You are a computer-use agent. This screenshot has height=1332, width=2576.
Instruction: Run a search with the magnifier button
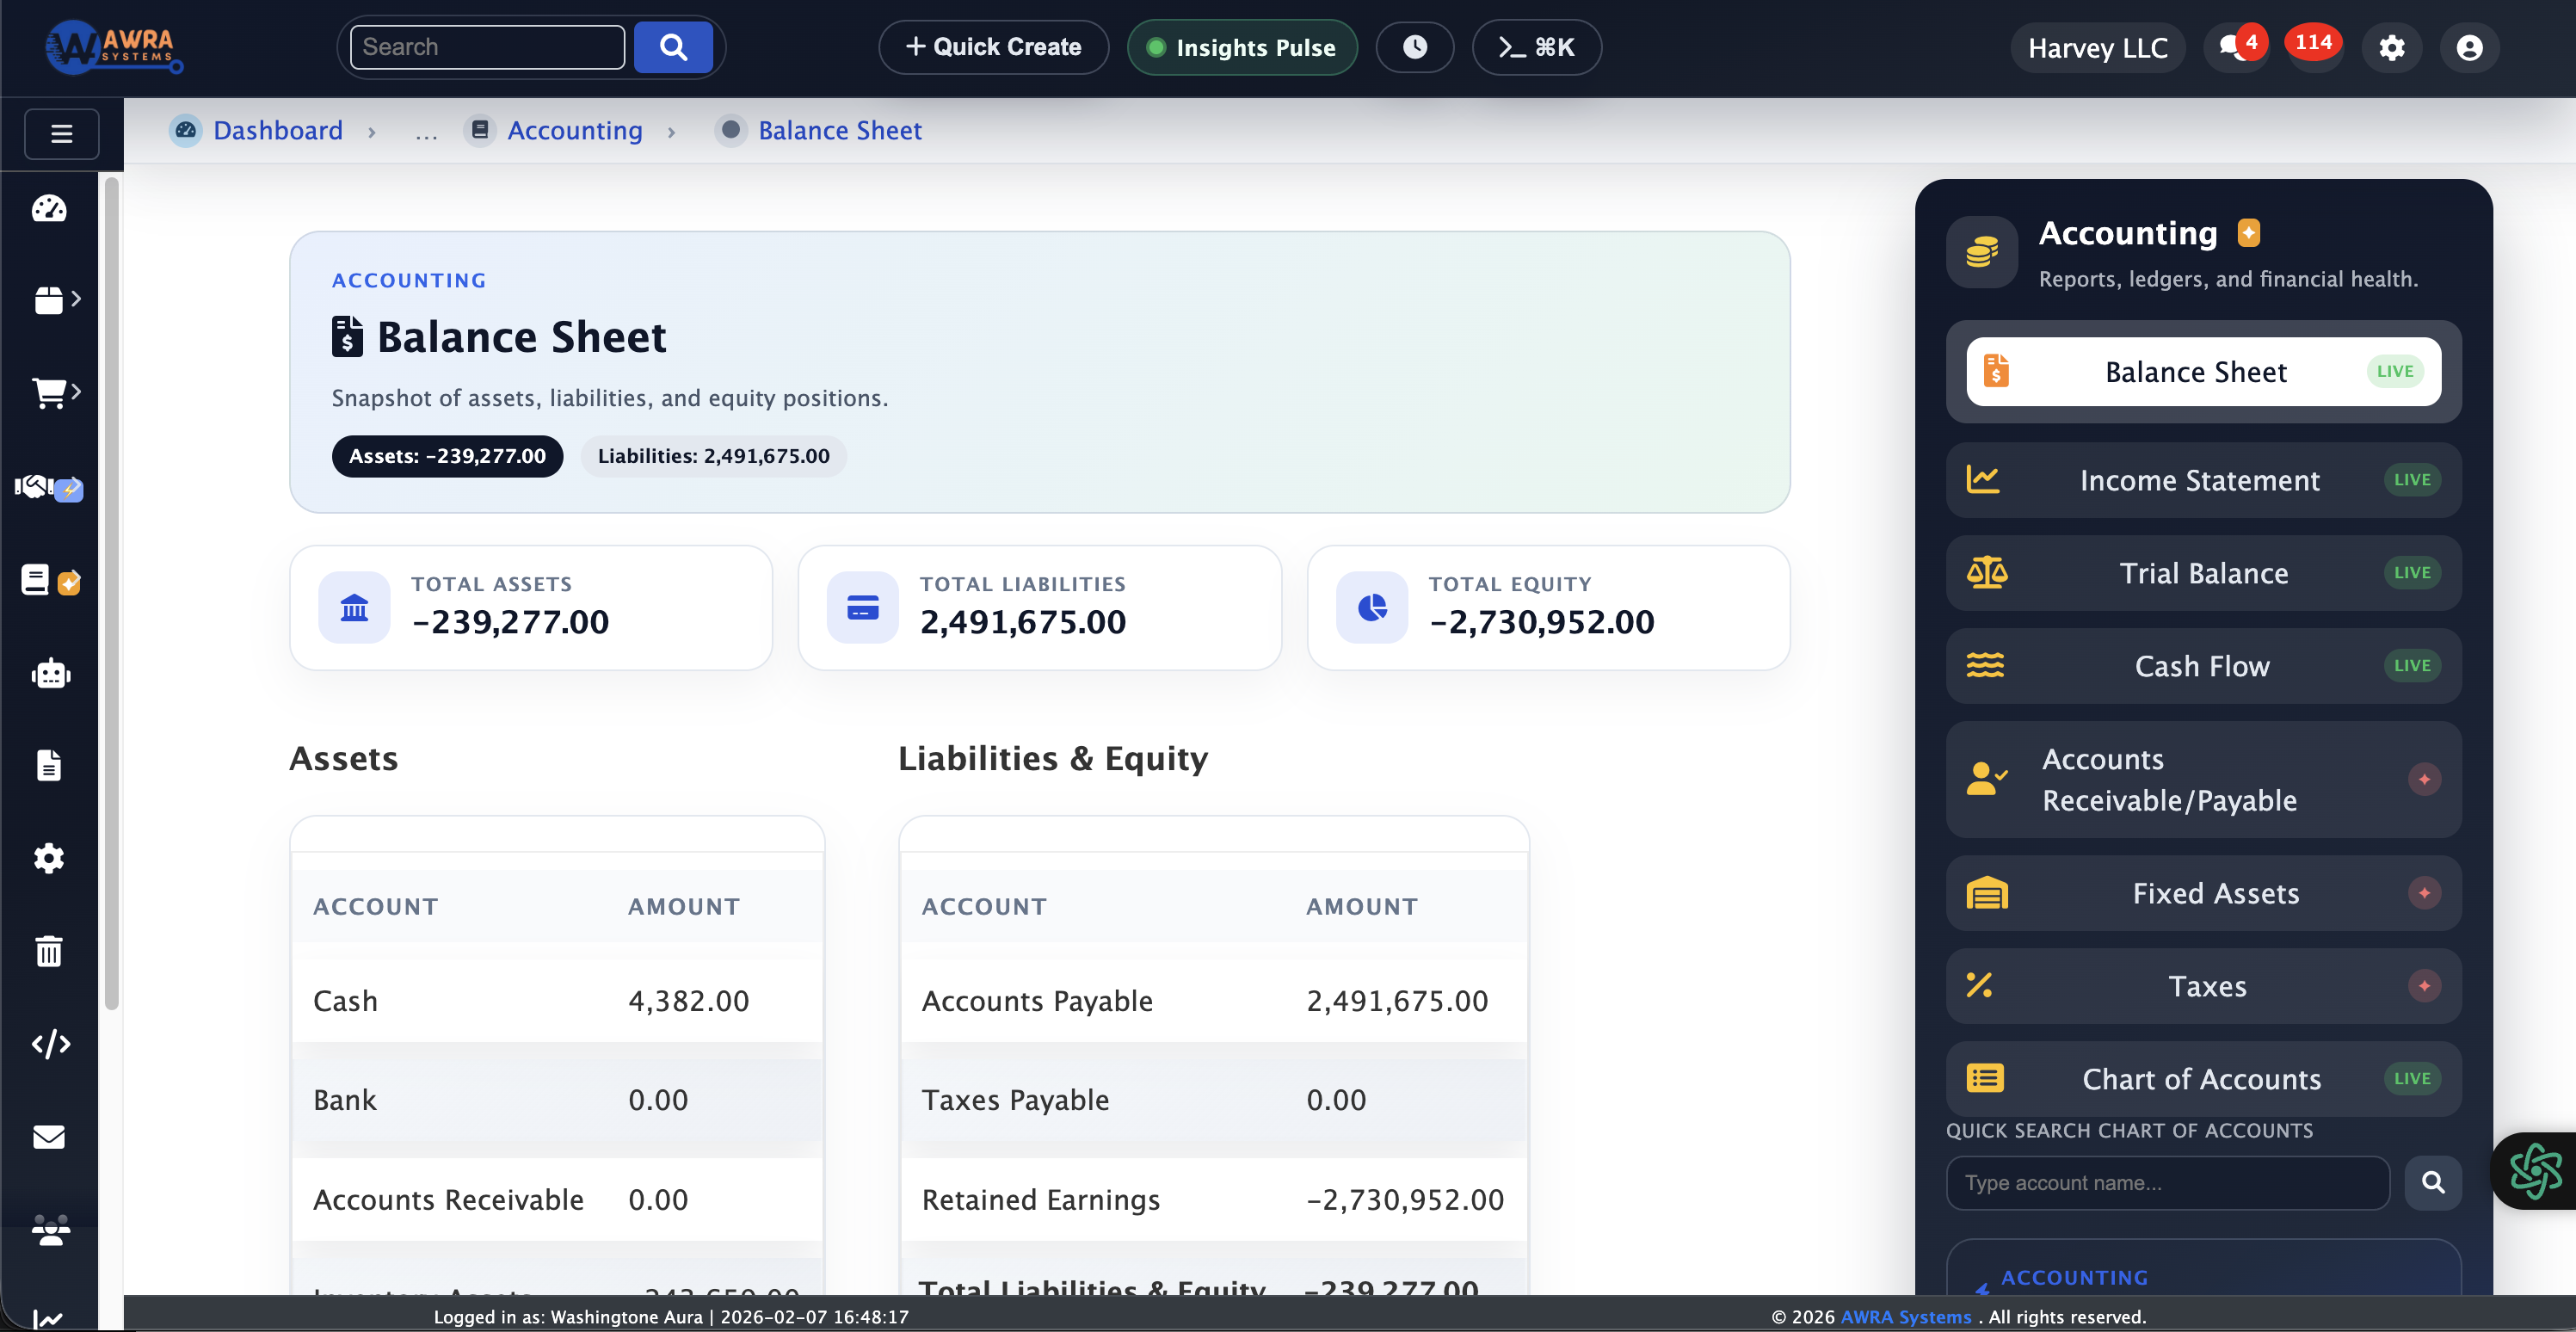(672, 46)
